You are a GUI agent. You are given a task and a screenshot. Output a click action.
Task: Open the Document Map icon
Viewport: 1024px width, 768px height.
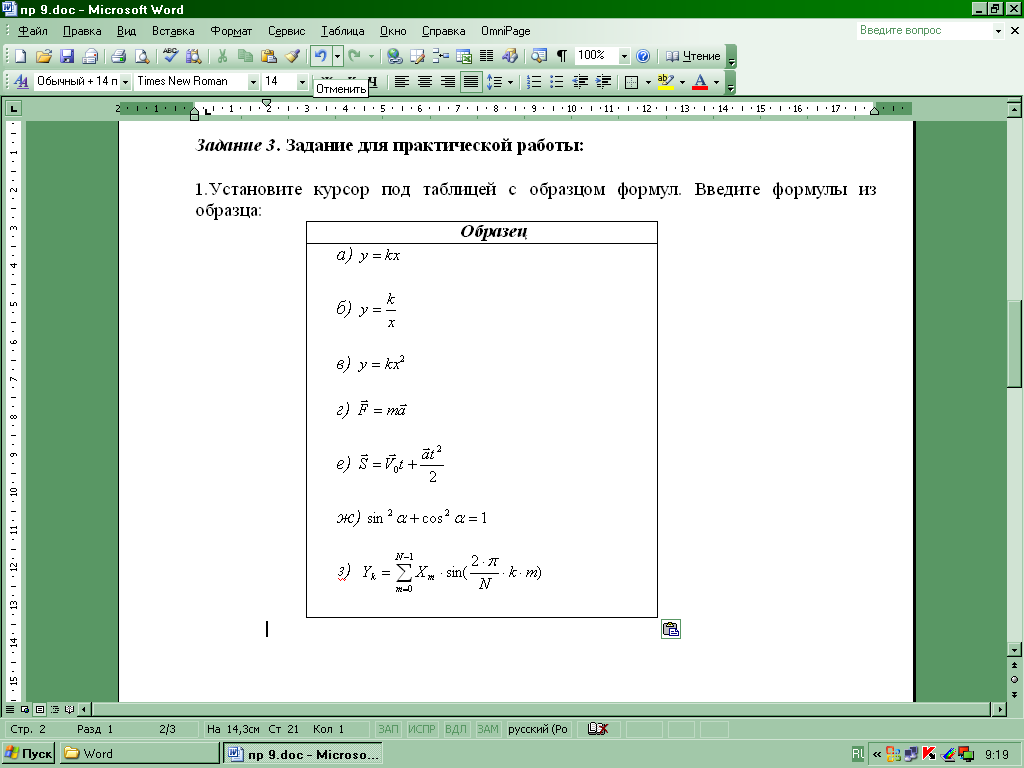tap(539, 56)
